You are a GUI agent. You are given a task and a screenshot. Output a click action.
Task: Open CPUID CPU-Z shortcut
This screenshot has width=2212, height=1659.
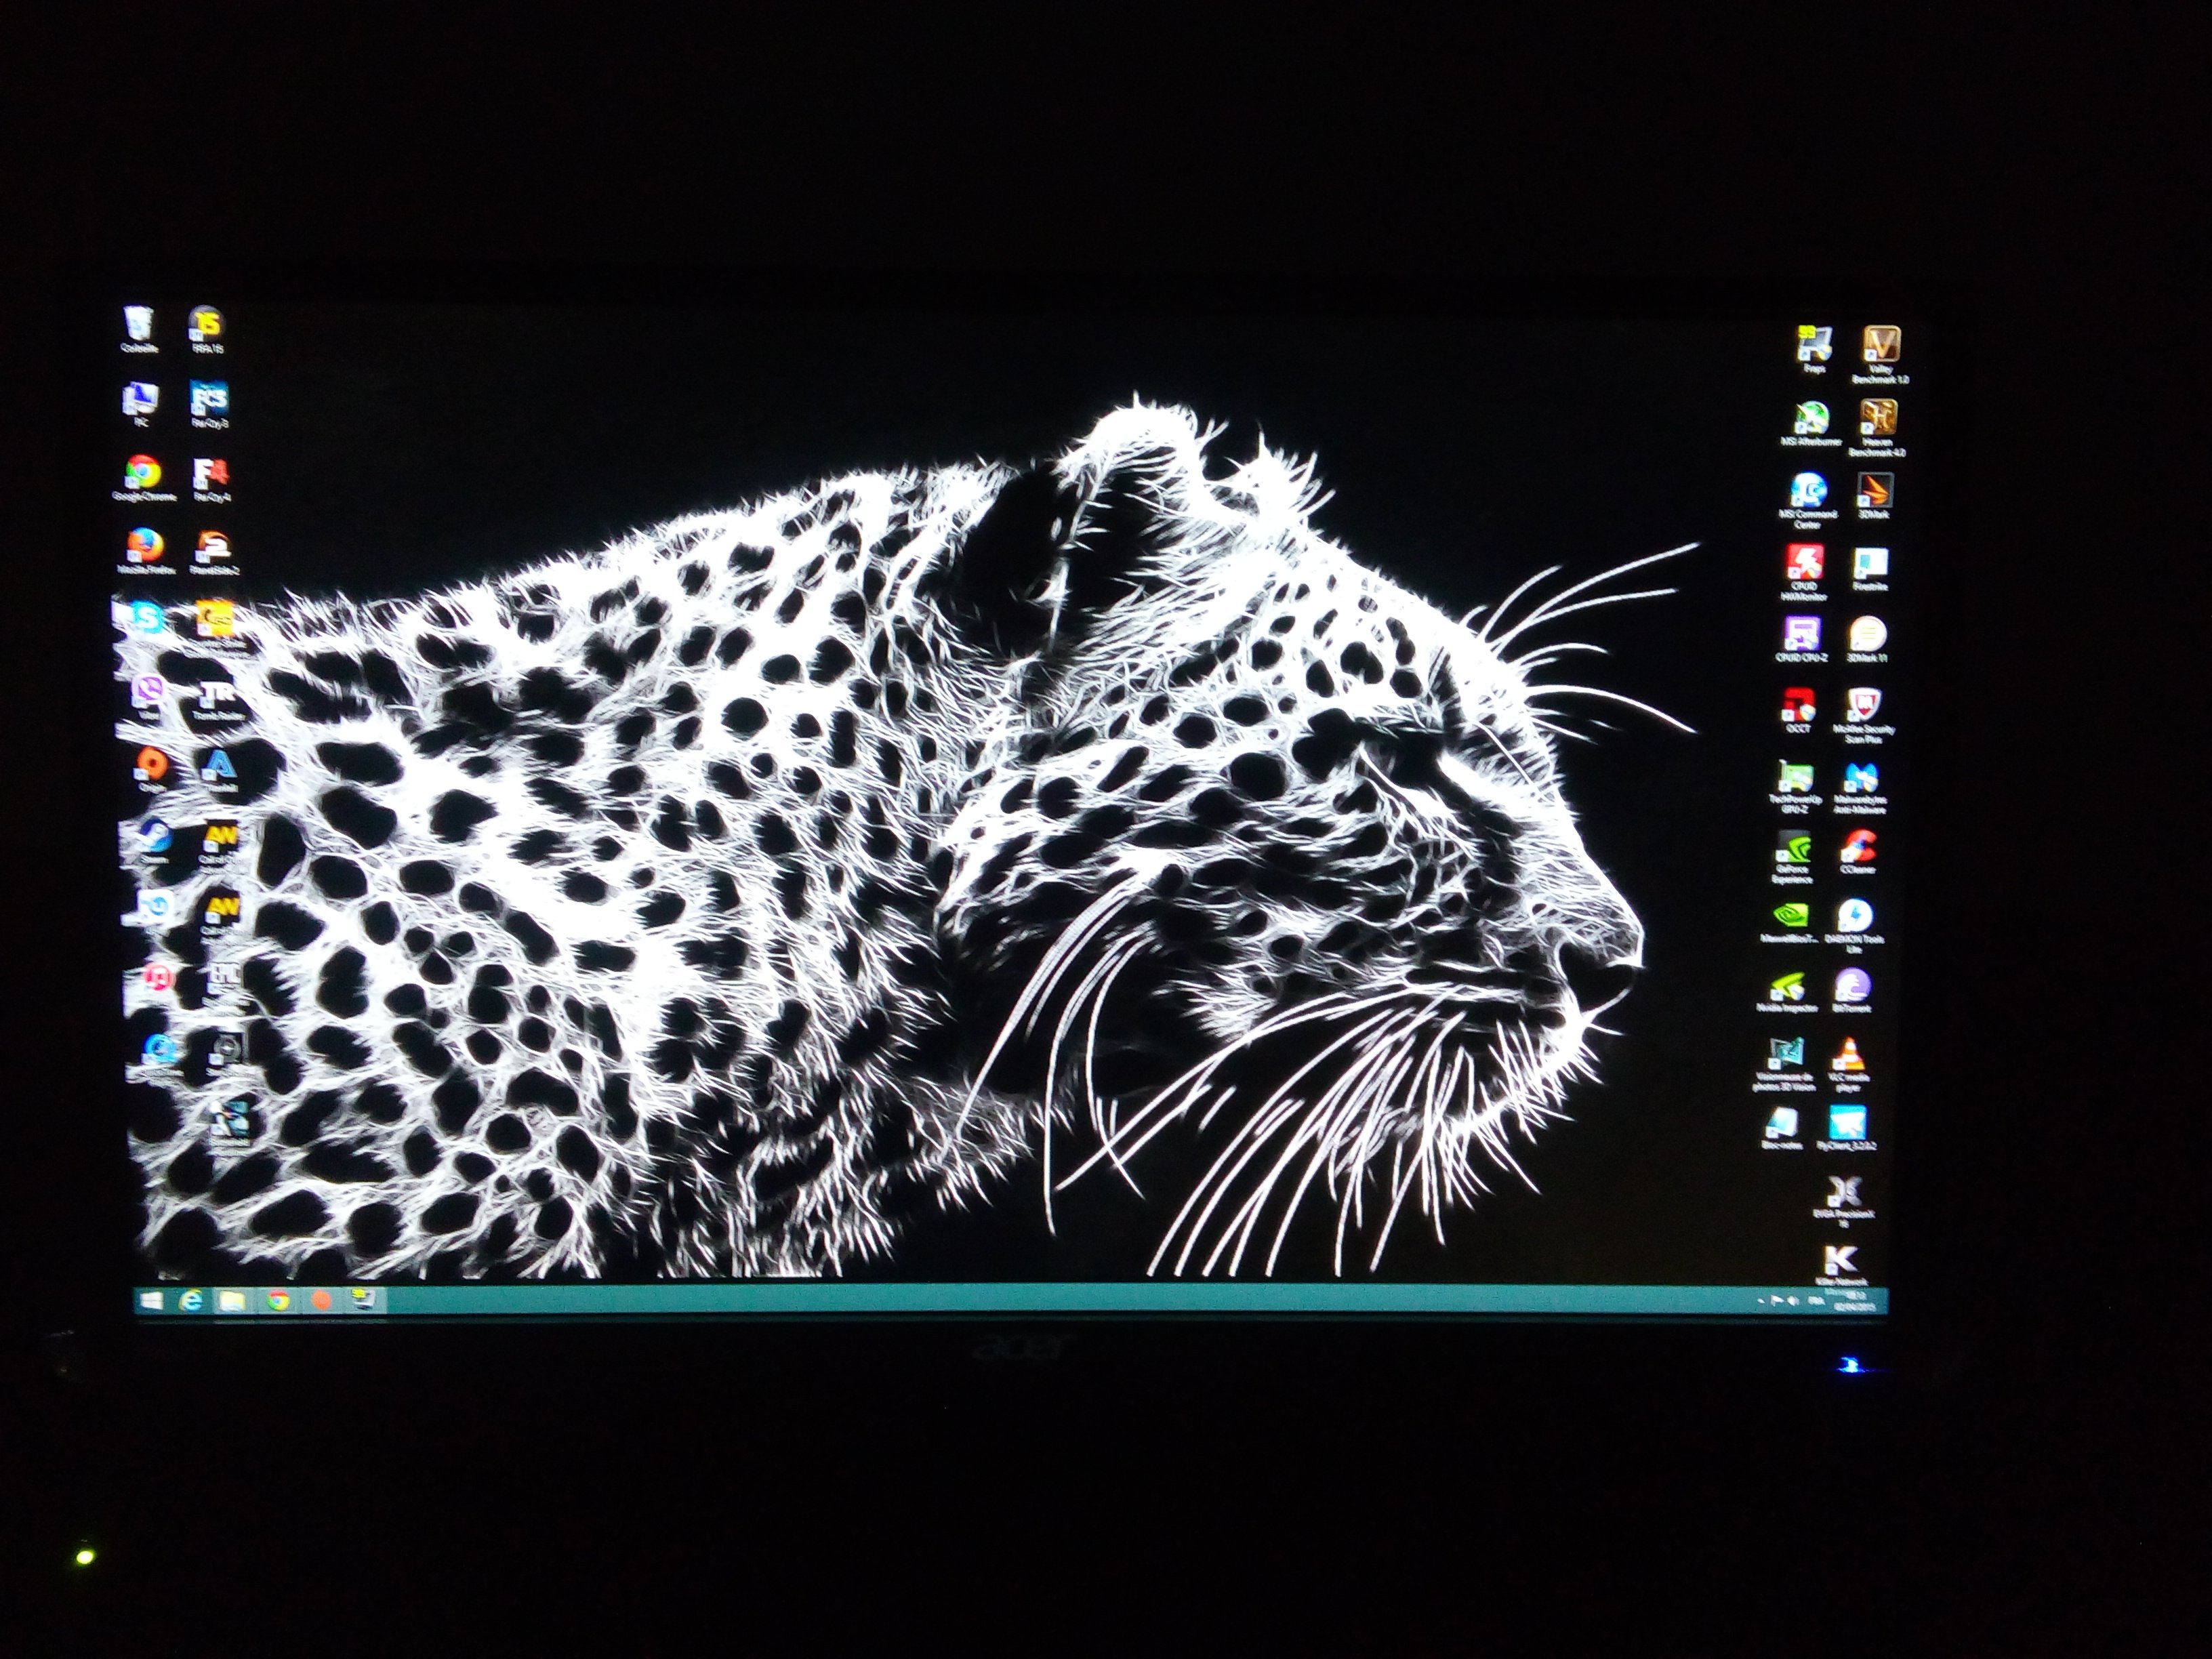tap(1801, 634)
